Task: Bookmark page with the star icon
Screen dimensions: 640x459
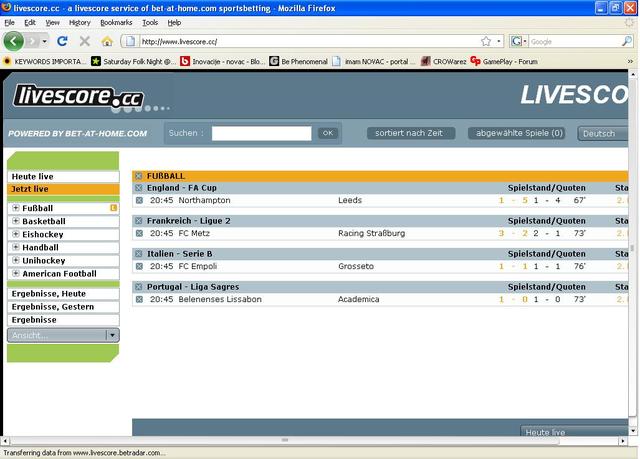Action: [486, 41]
